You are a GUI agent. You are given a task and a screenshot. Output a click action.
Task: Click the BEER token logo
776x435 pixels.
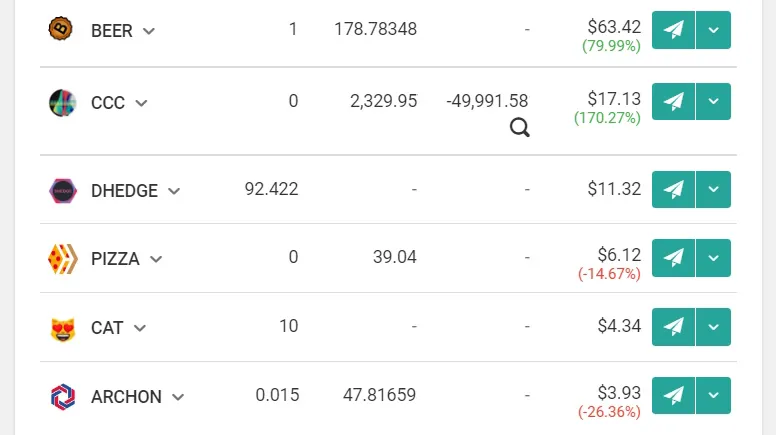pyautogui.click(x=60, y=29)
